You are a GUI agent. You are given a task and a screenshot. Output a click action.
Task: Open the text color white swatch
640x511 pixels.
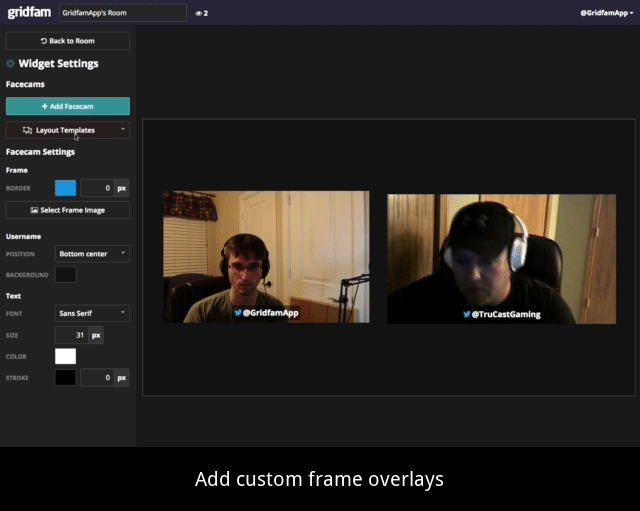[x=65, y=356]
